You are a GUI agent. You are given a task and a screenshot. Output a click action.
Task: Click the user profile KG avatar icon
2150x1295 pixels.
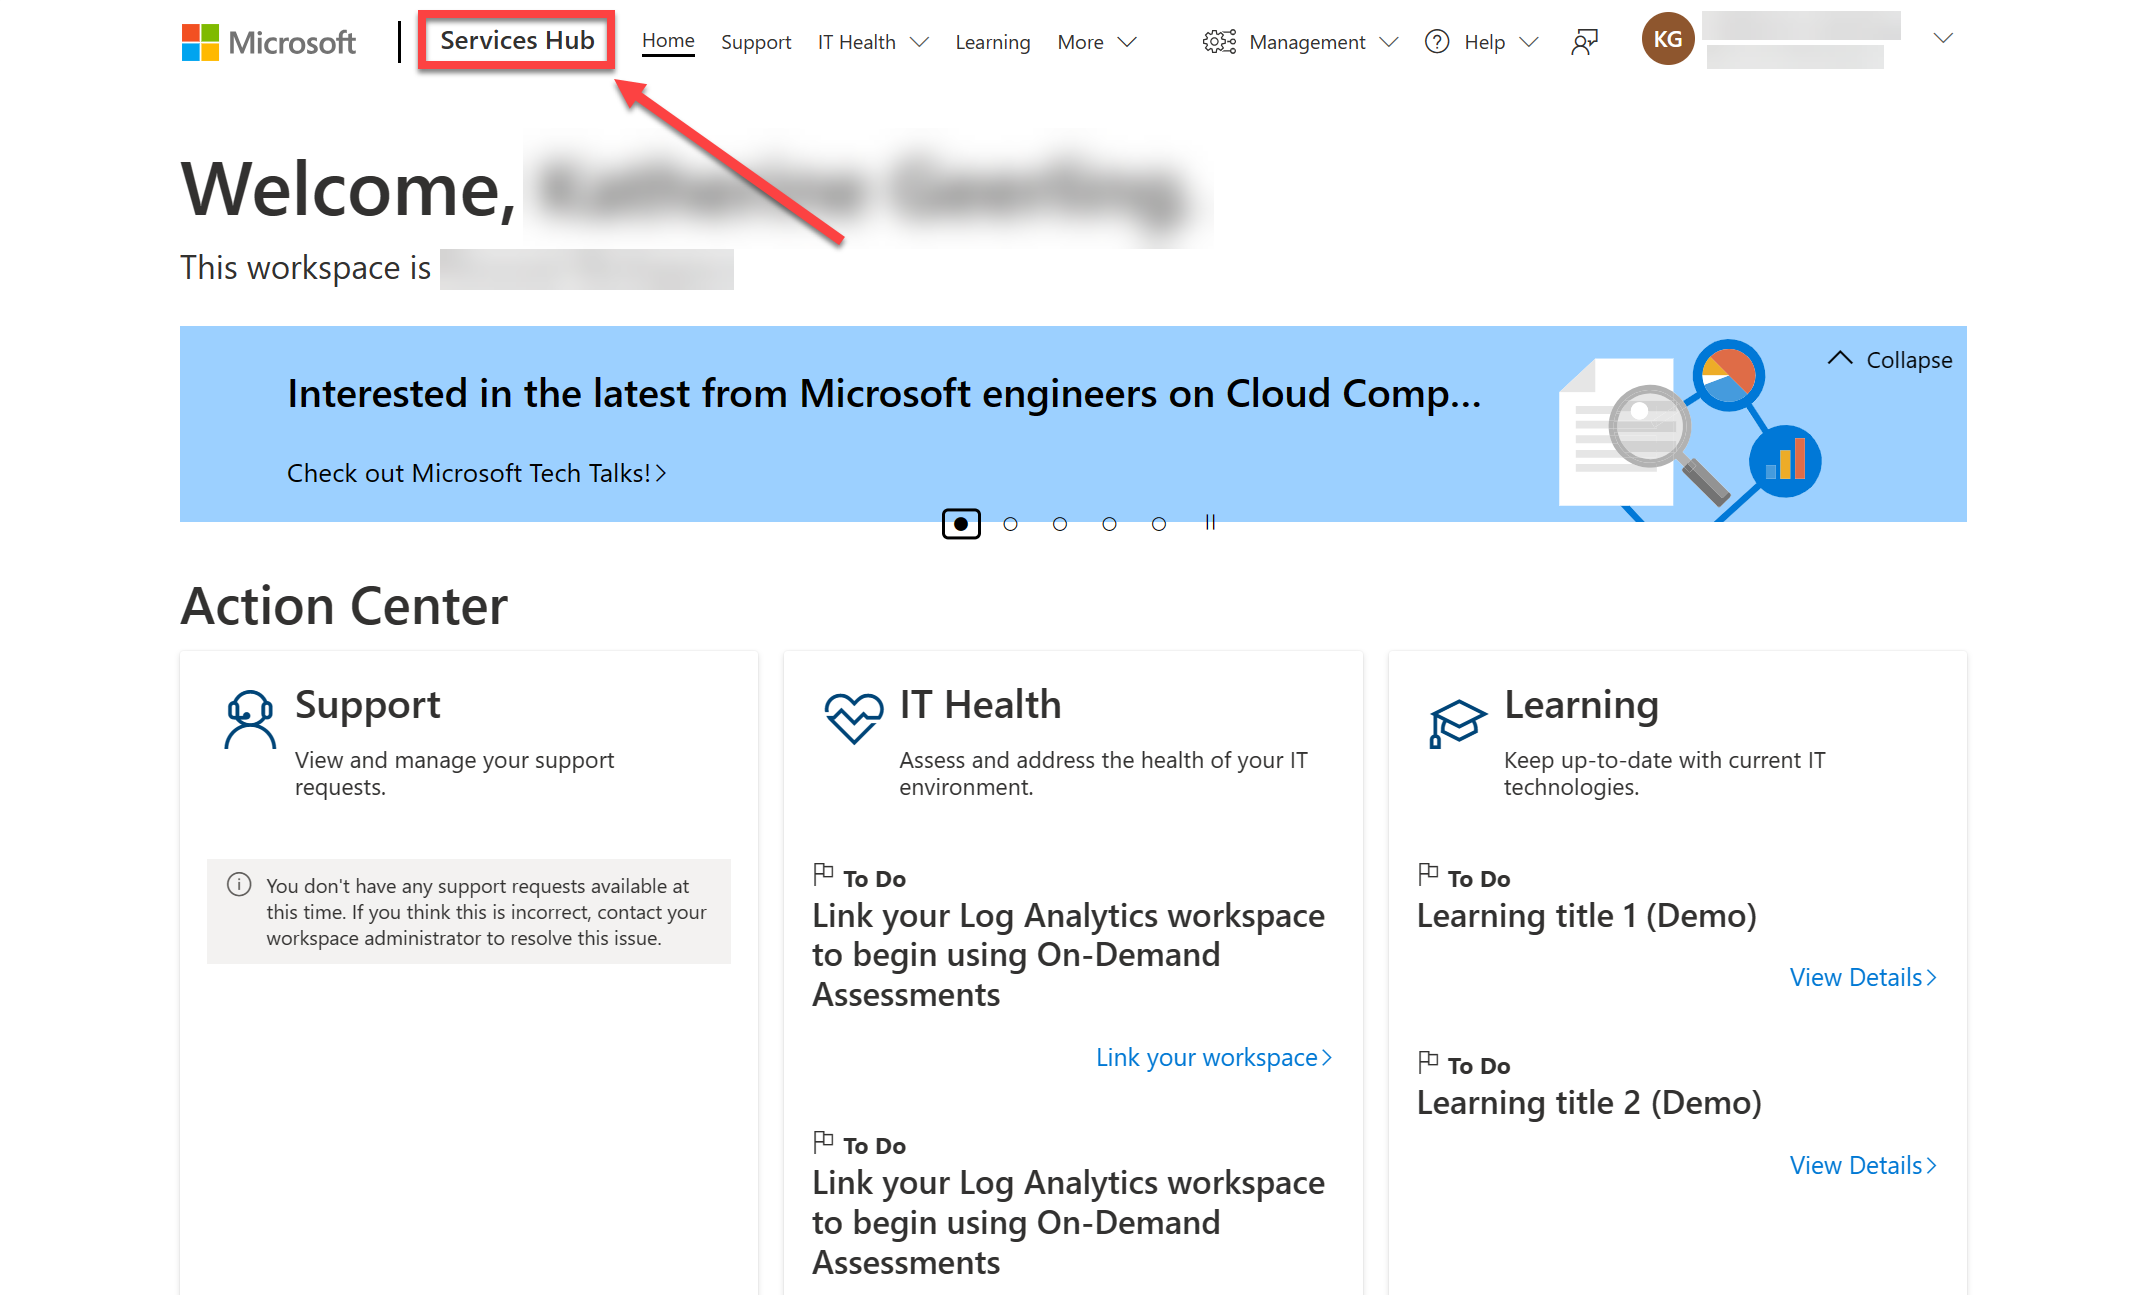click(1666, 40)
